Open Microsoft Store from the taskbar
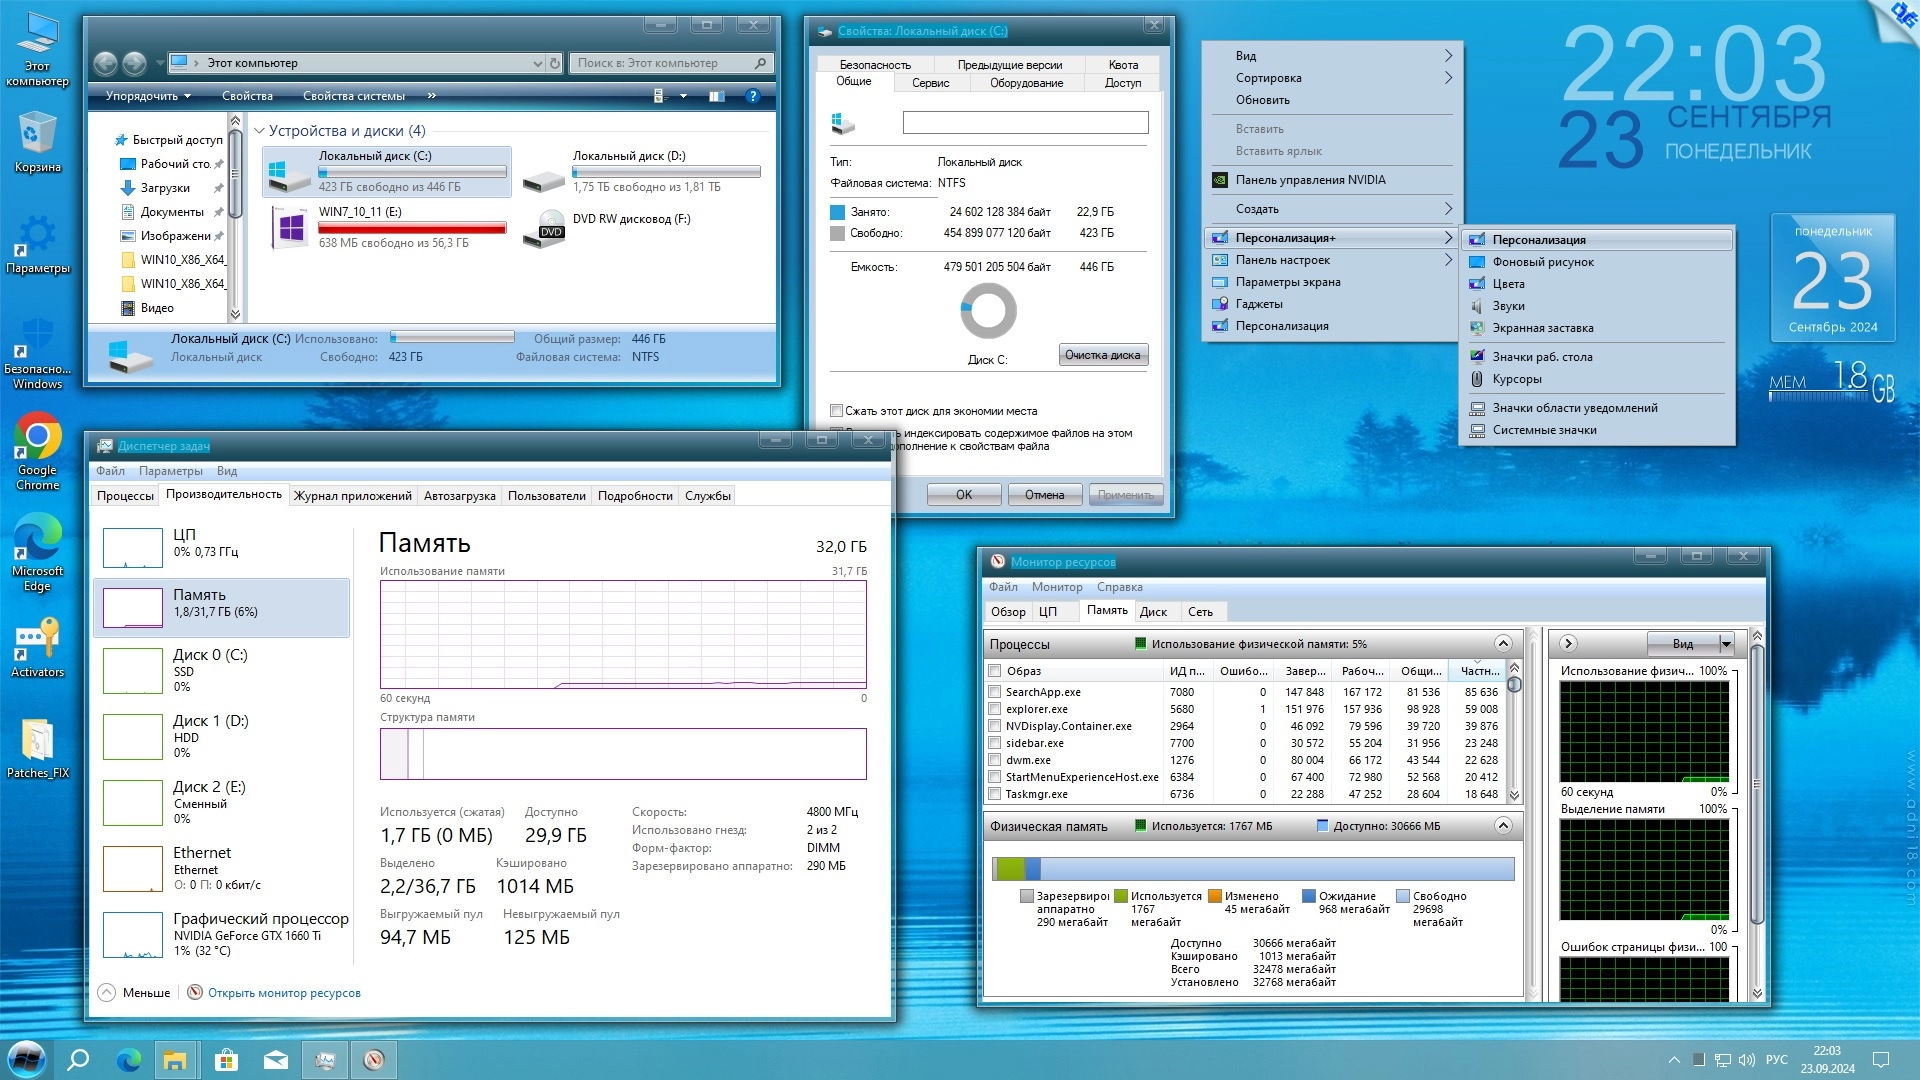Viewport: 1920px width, 1080px height. point(226,1060)
